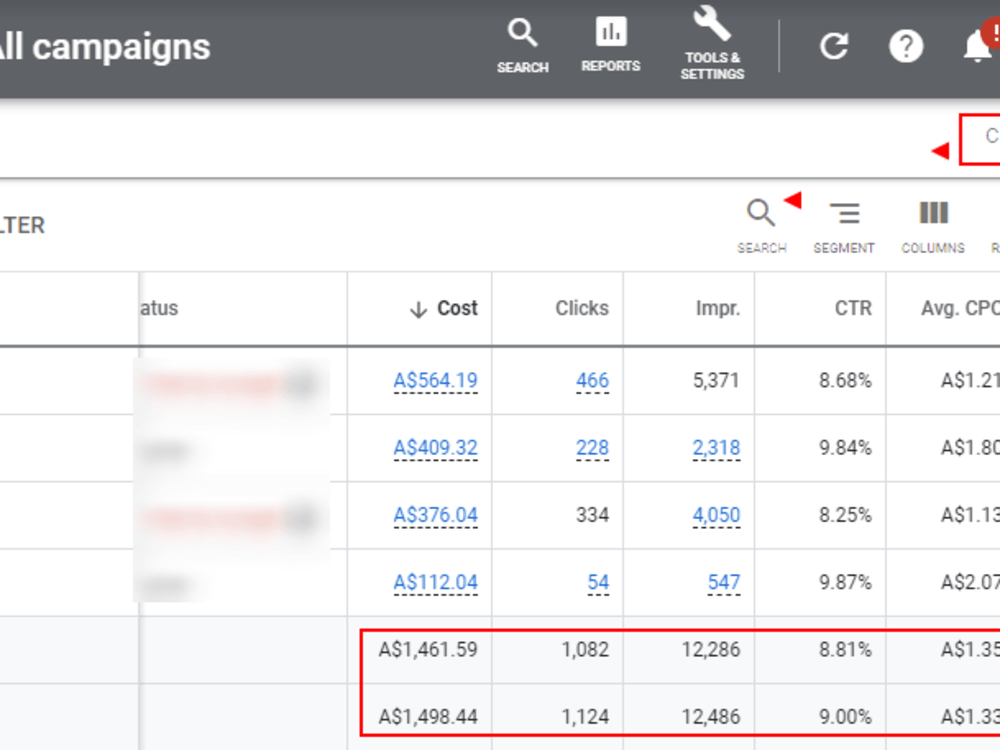The width and height of the screenshot is (1000, 750).
Task: Open the Help question mark icon
Action: click(906, 46)
